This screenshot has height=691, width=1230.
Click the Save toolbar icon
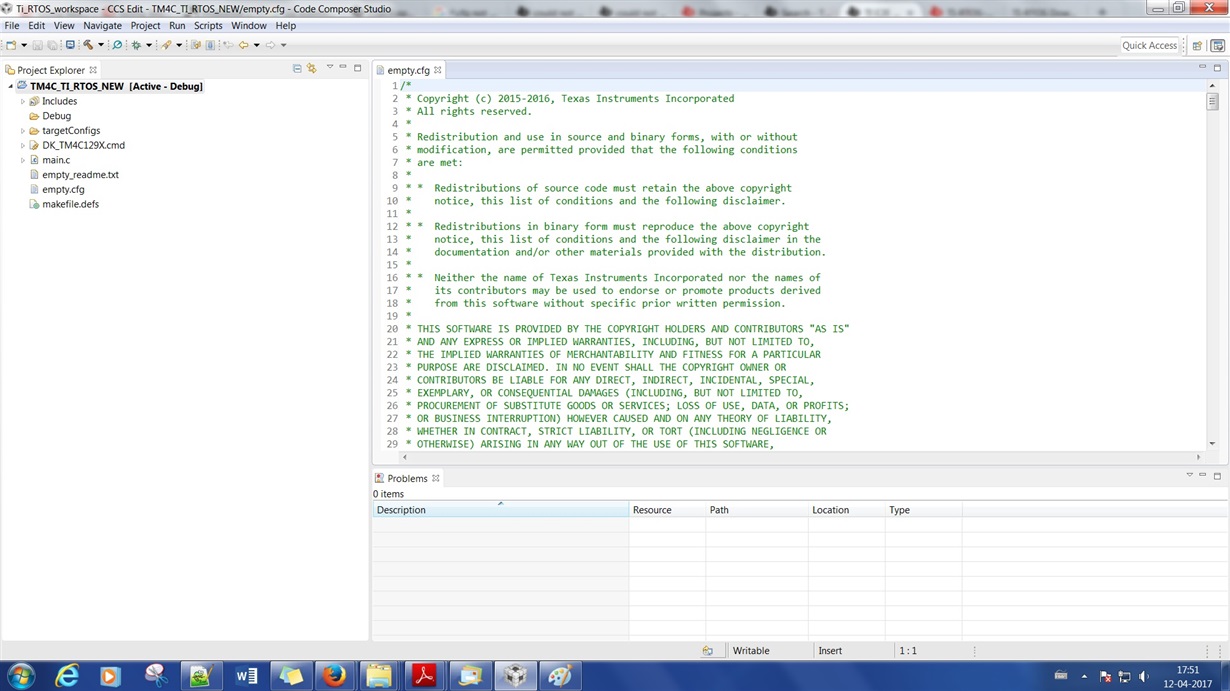point(37,45)
